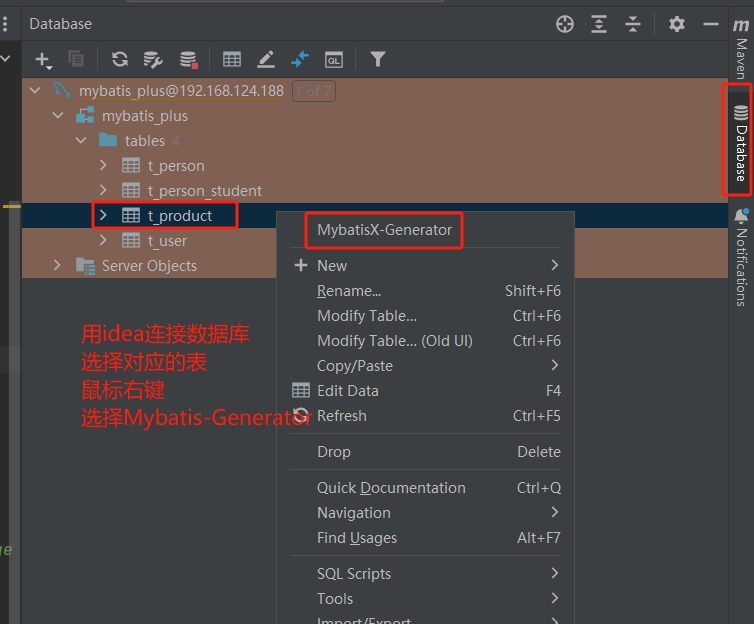Collapse the mybatis_plus schema node
This screenshot has width=754, height=624.
click(58, 115)
